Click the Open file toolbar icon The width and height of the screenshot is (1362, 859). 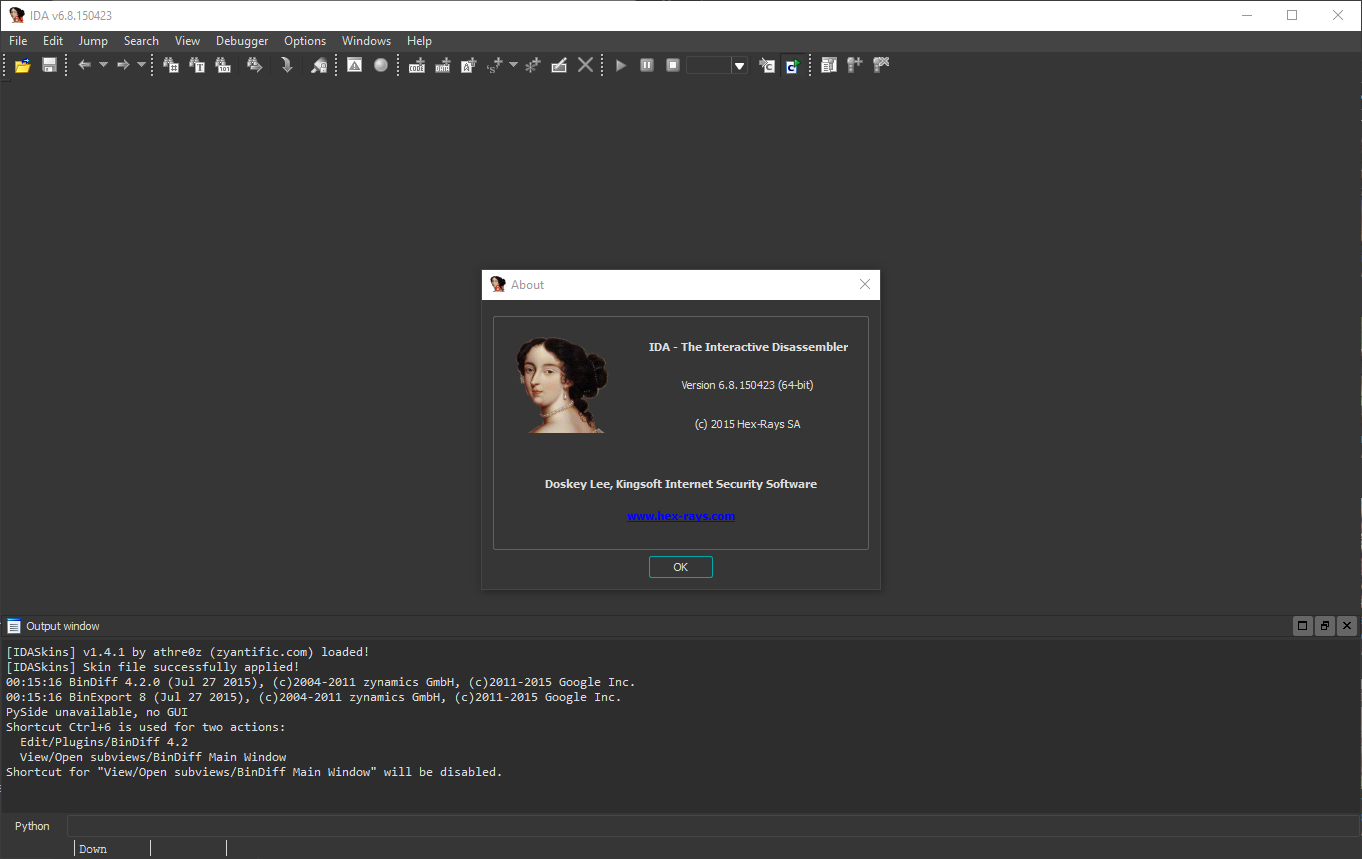pyautogui.click(x=22, y=65)
